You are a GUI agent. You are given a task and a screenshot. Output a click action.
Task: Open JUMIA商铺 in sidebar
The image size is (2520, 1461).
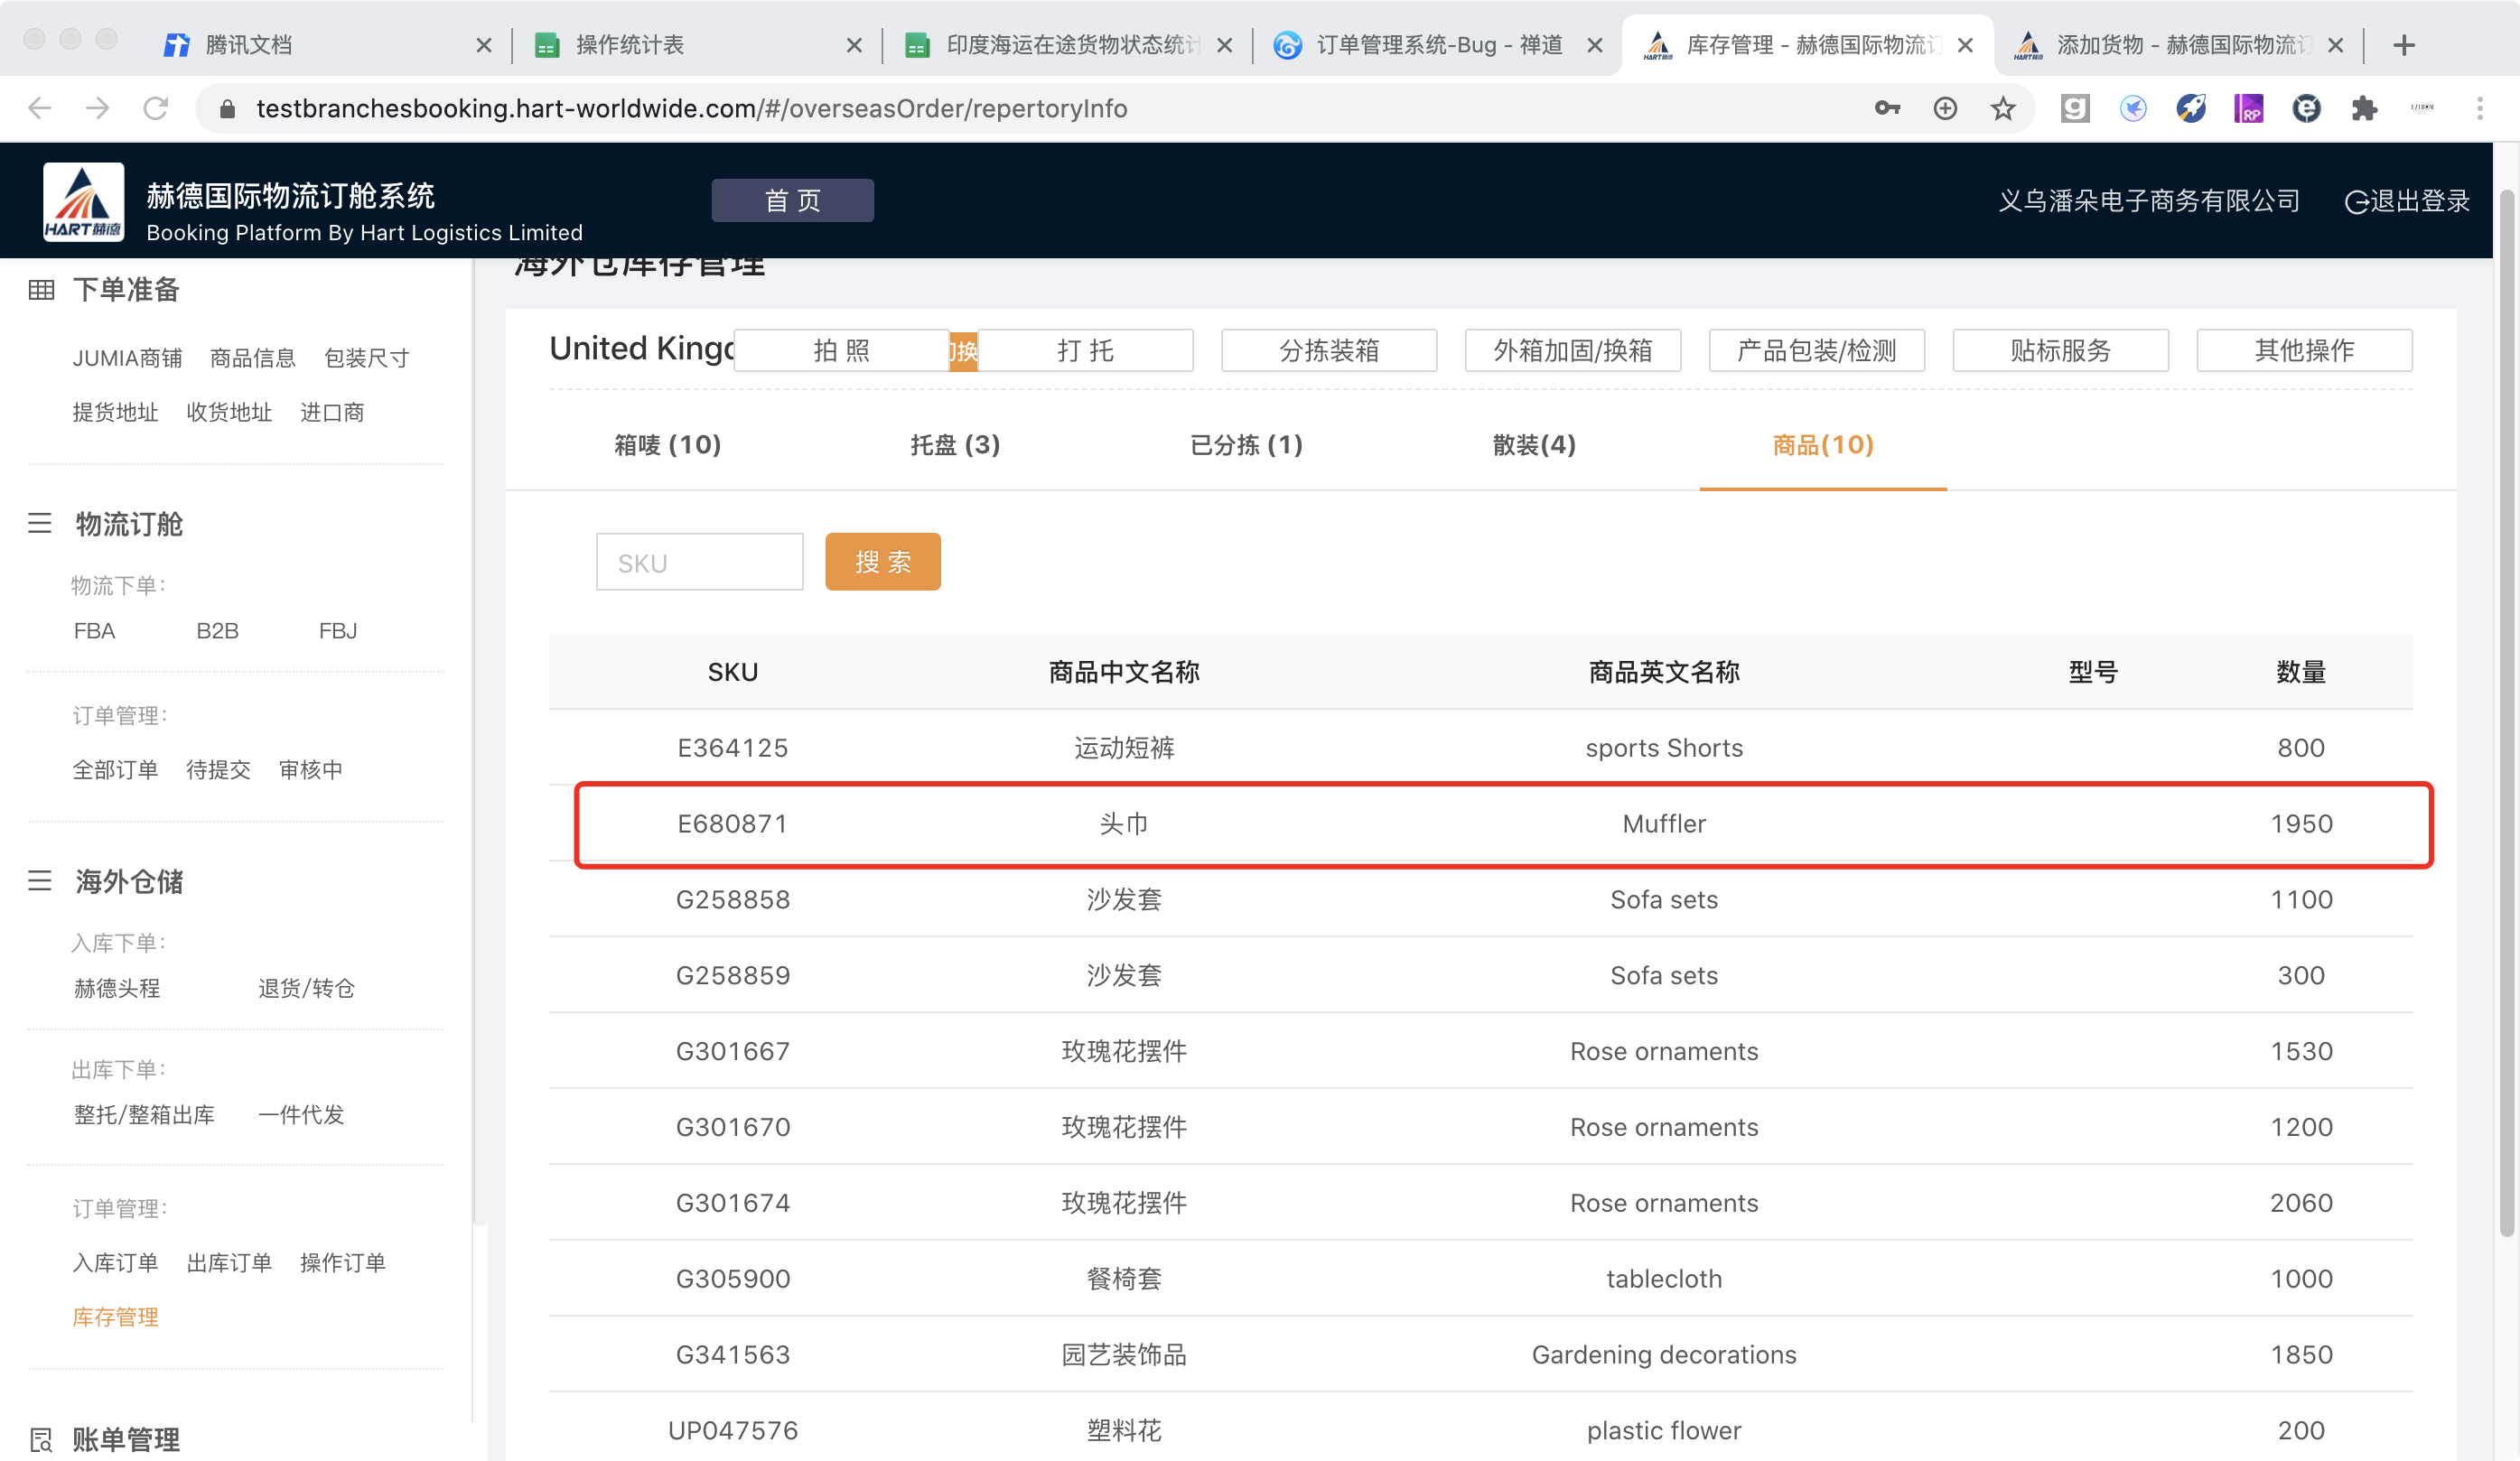pyautogui.click(x=127, y=358)
